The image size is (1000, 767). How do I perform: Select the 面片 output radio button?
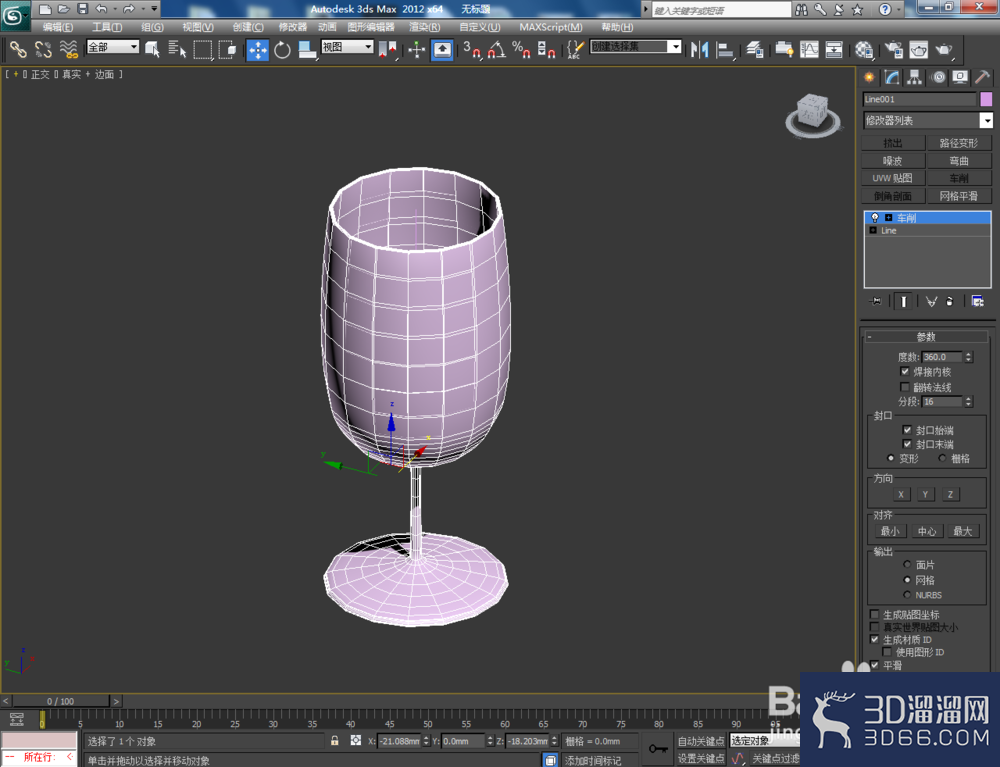click(x=907, y=564)
